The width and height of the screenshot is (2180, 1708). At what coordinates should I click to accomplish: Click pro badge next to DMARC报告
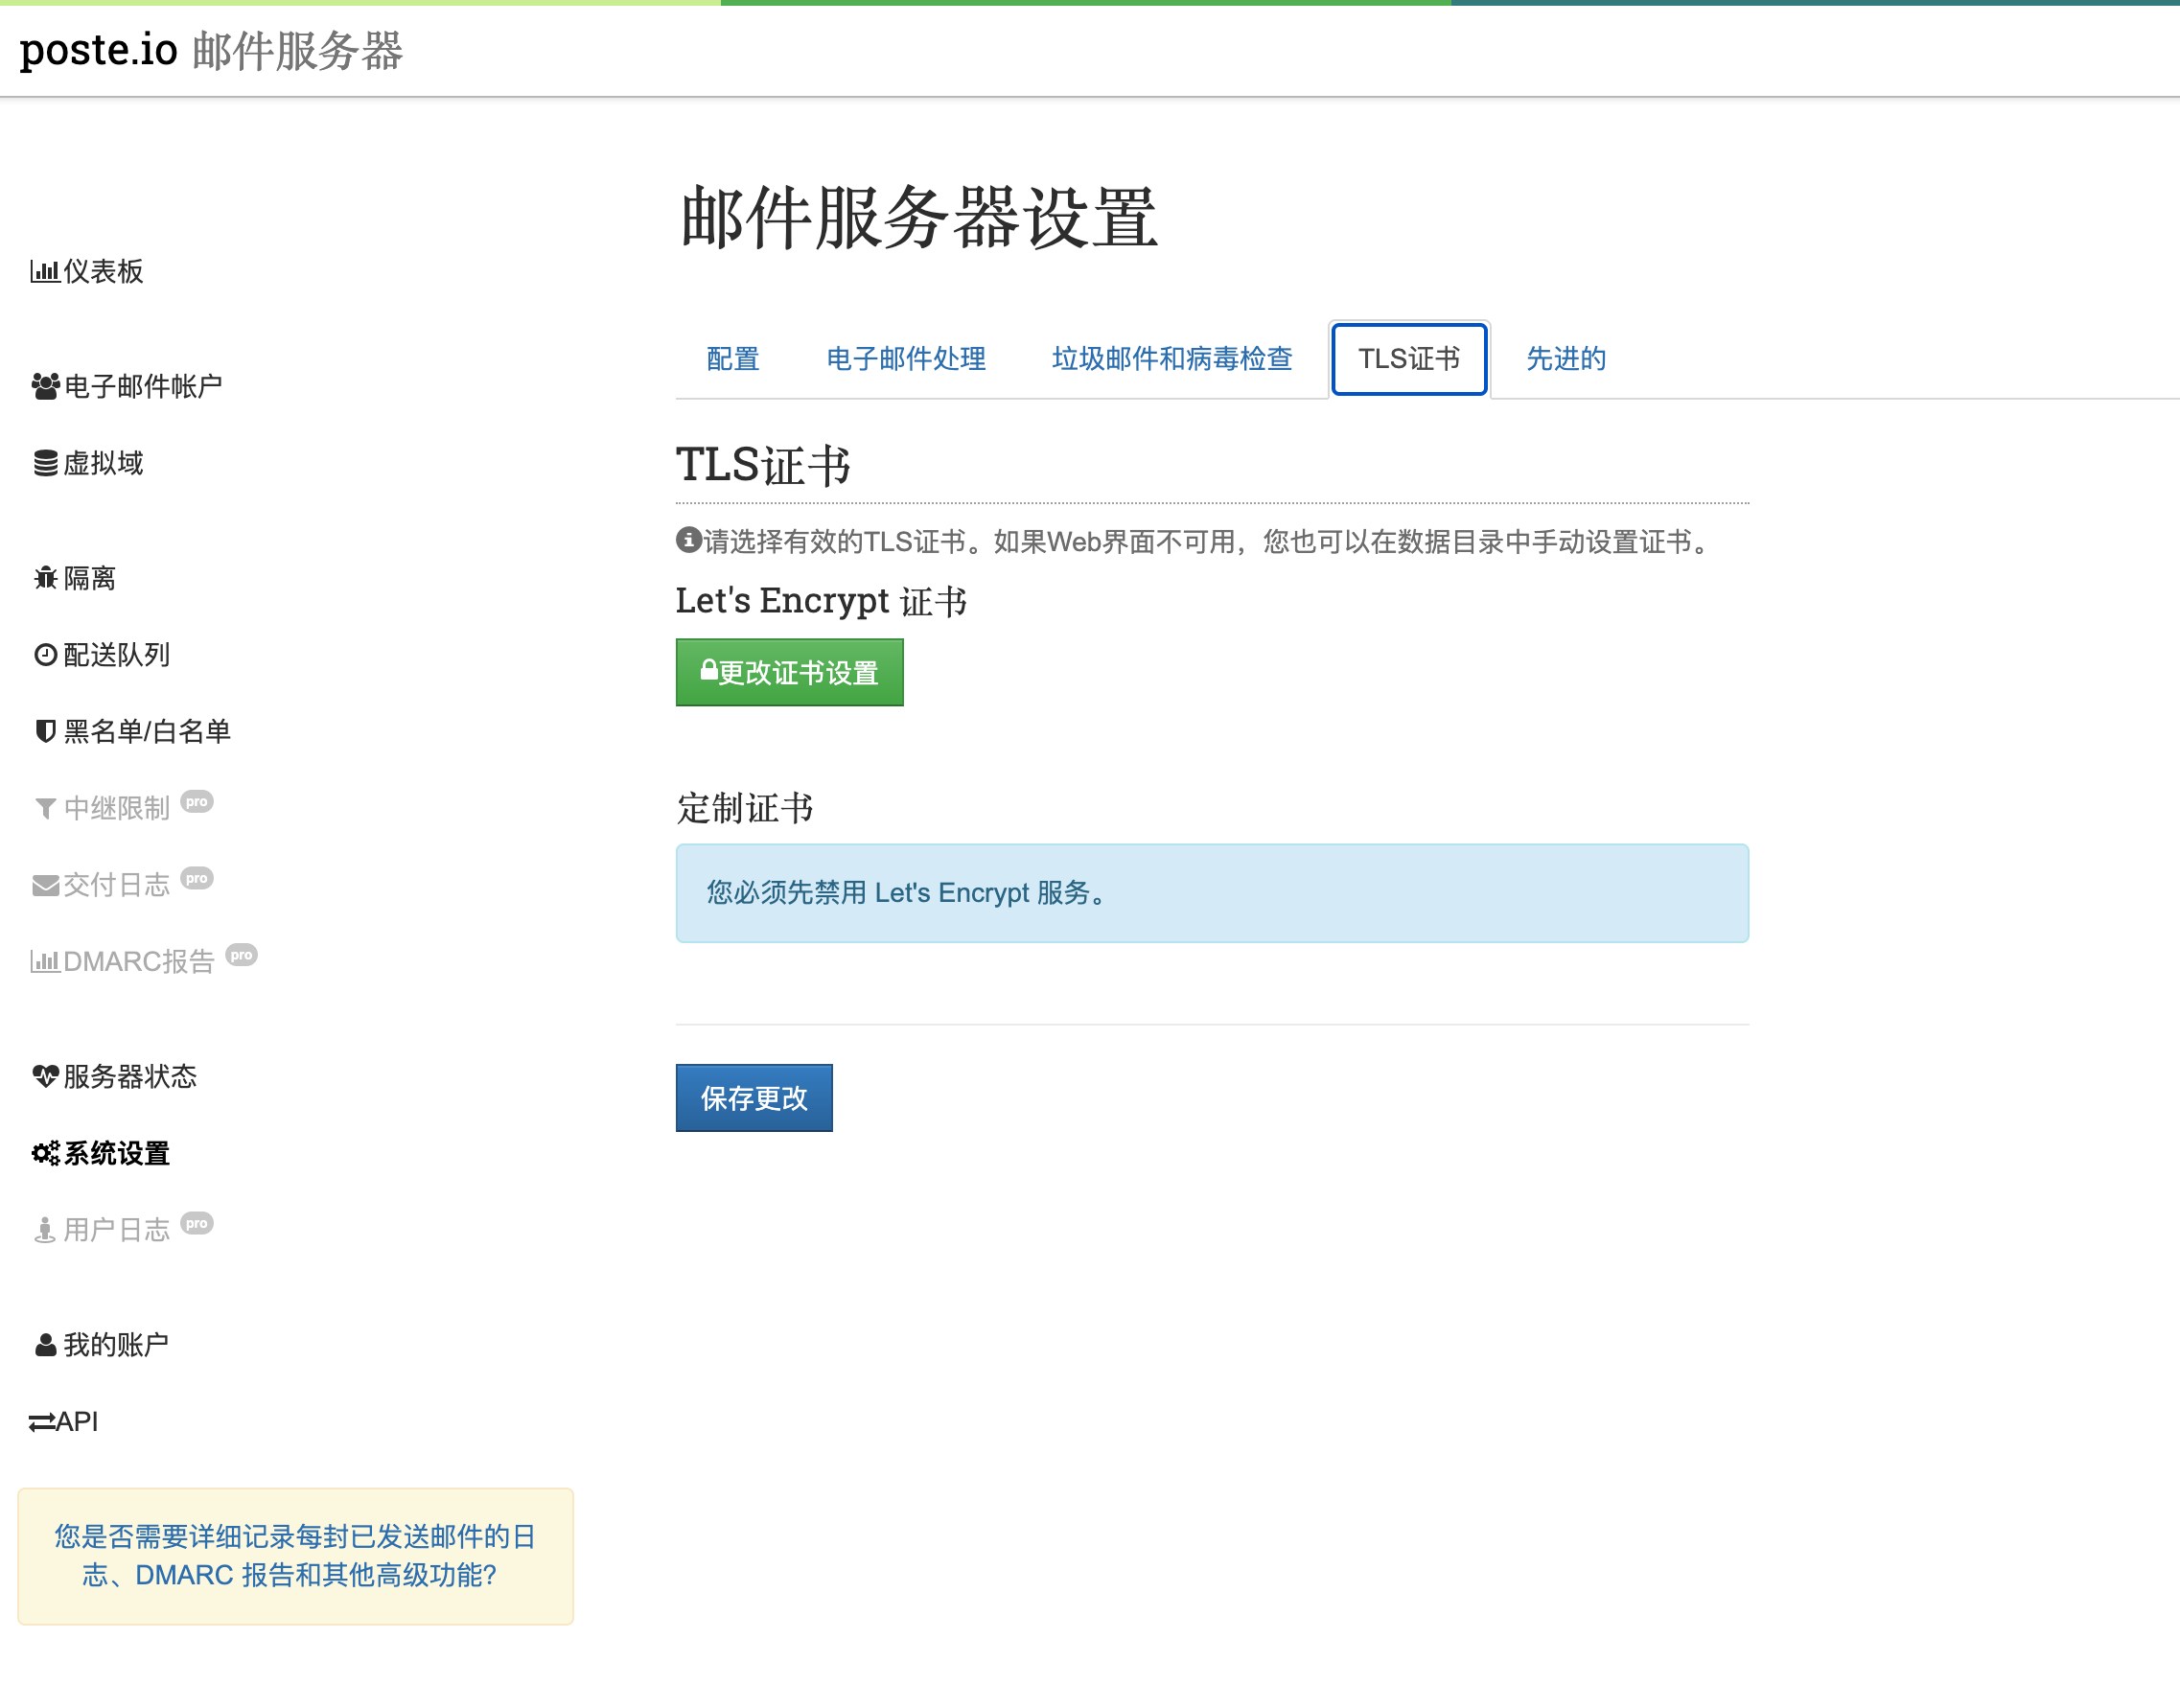point(241,956)
